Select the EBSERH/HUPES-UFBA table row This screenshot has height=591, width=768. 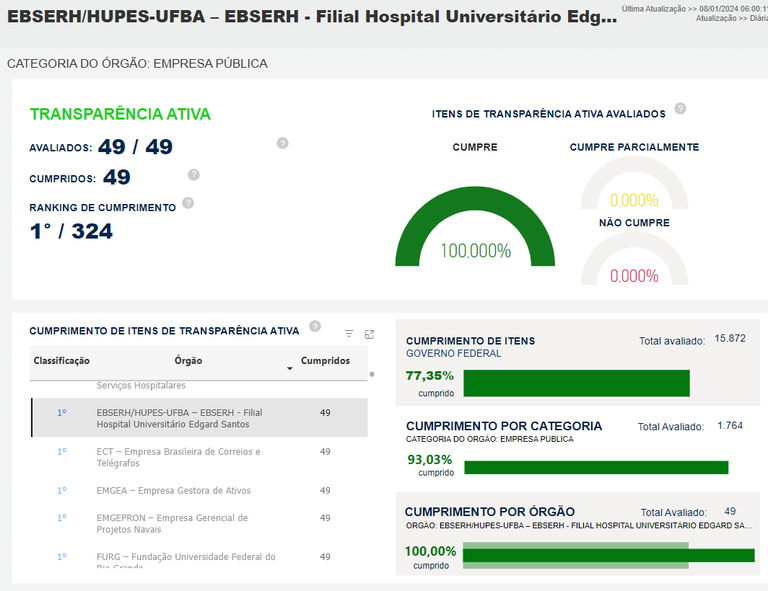pos(199,418)
